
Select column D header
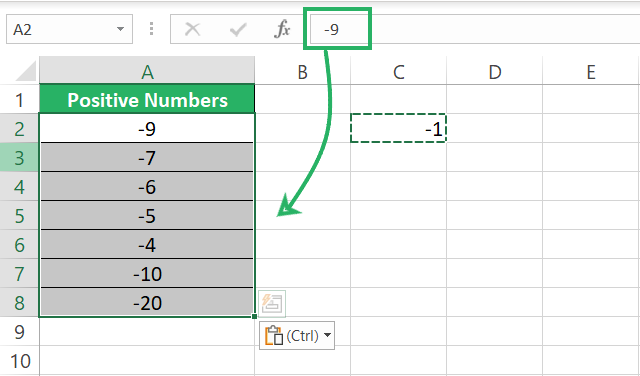pos(494,70)
